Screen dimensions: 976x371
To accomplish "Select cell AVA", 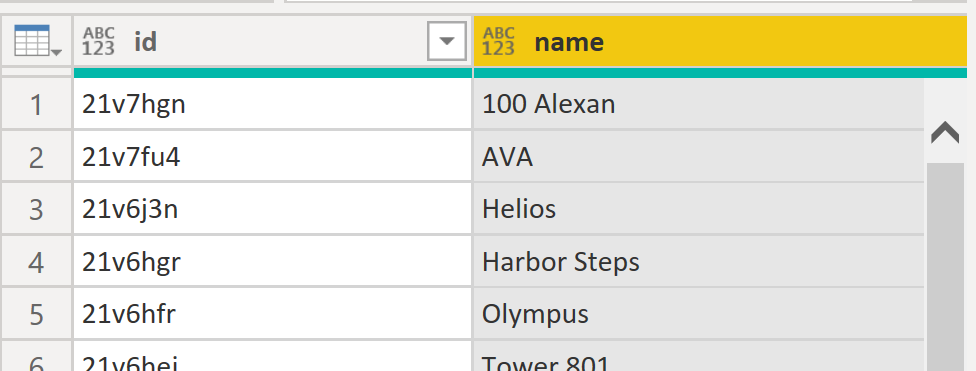I will tap(698, 157).
